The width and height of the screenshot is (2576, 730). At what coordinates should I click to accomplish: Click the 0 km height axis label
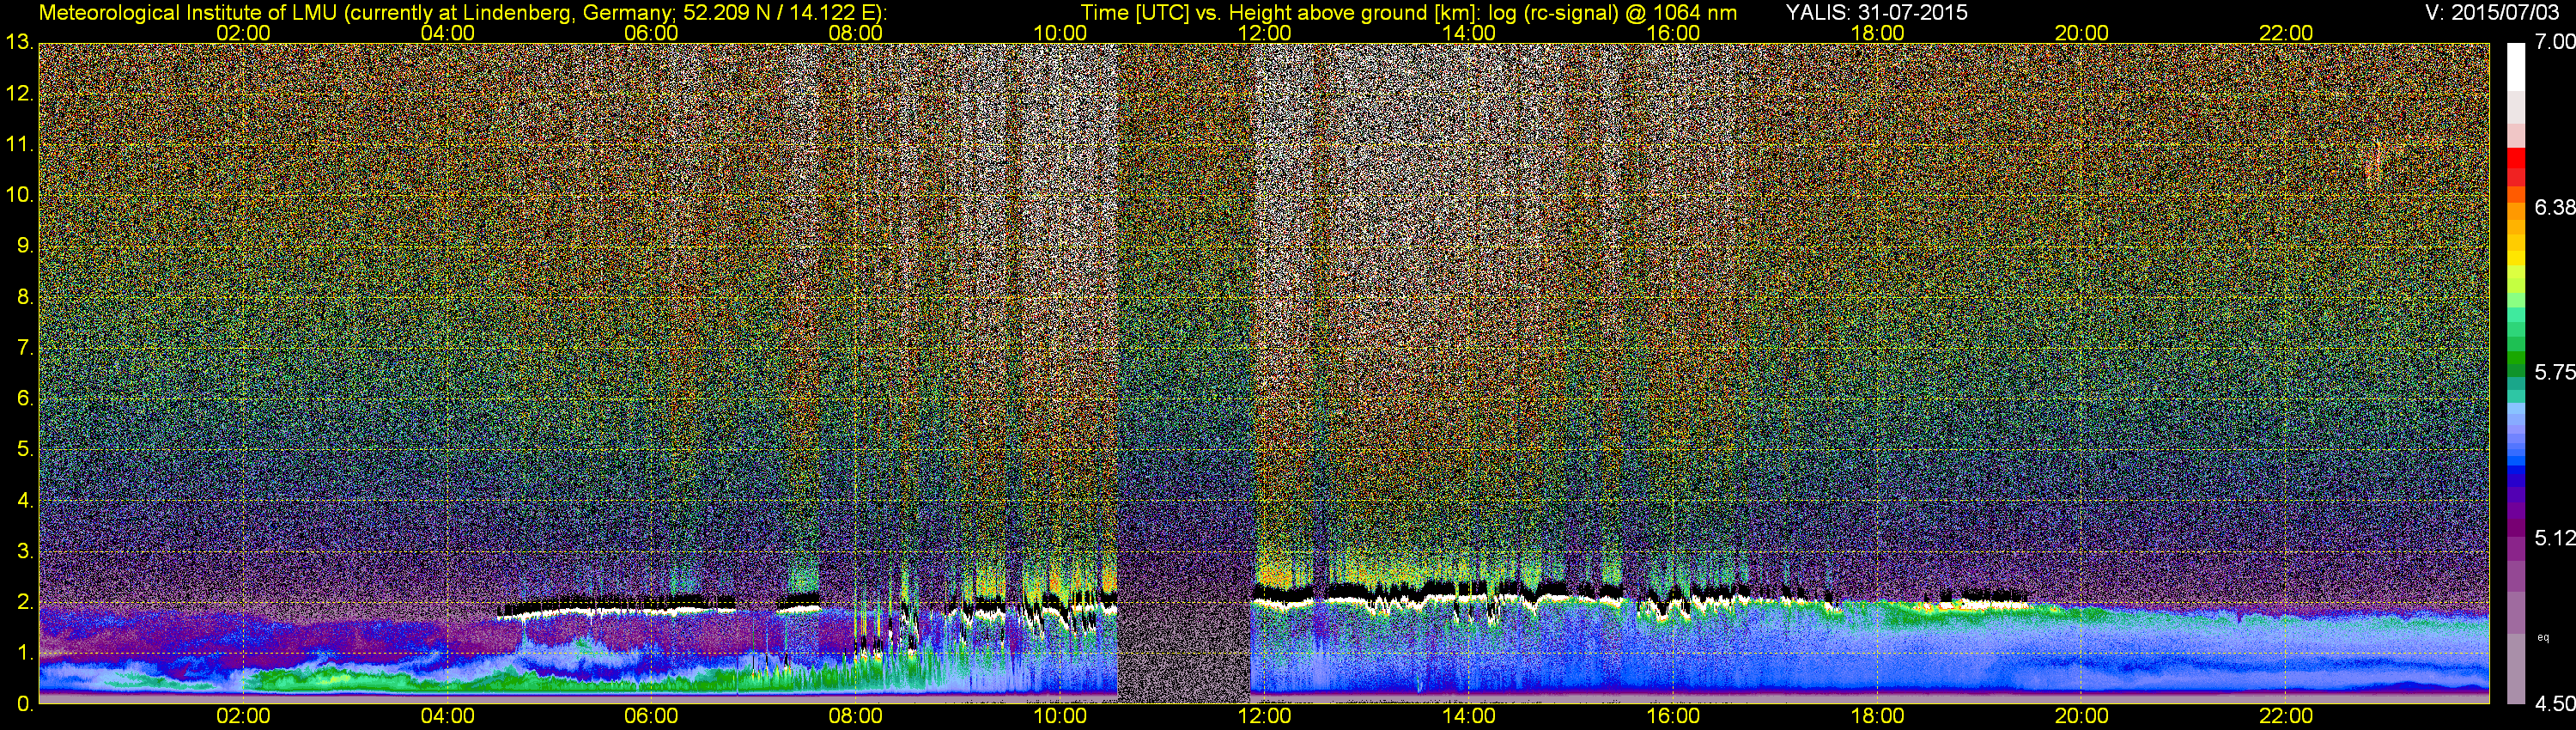[x=25, y=703]
